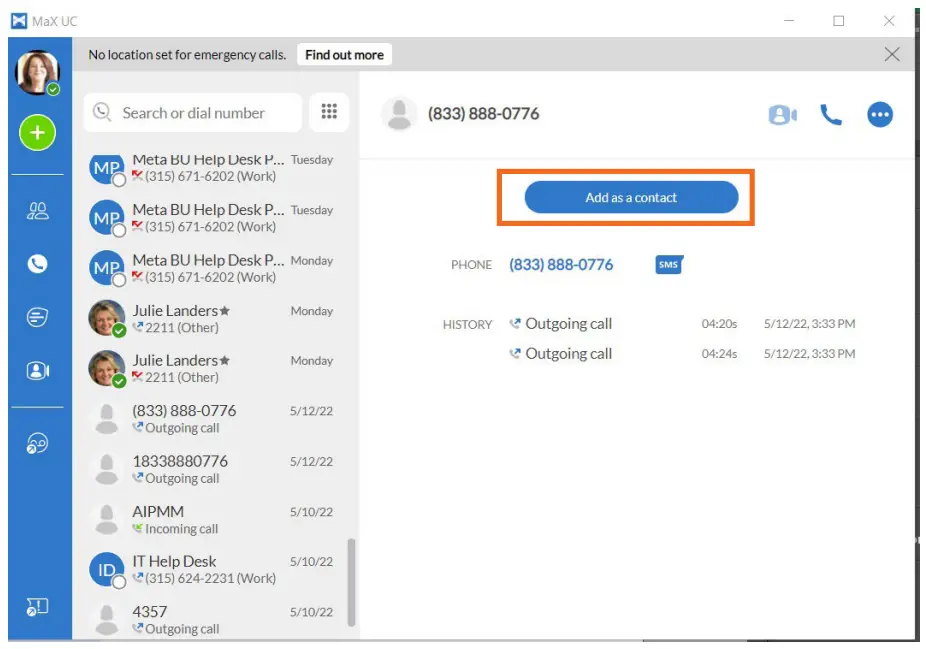
Task: Click your profile avatar
Action: 38,70
